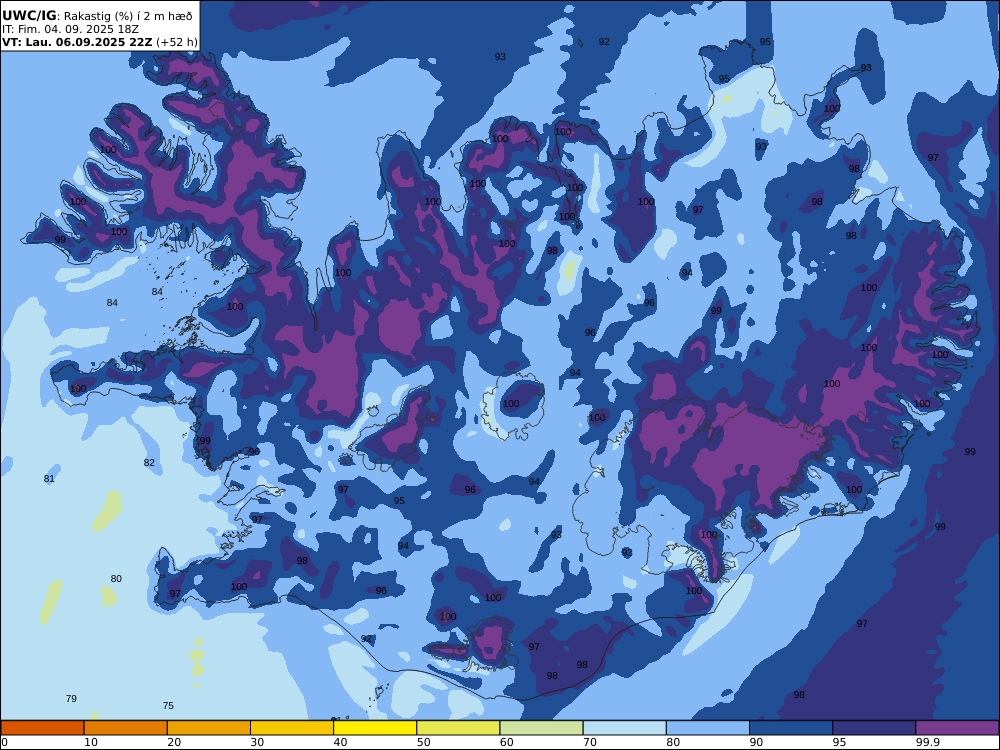Click the light green 60-70 legend swatch
The image size is (1000, 750).
click(541, 728)
